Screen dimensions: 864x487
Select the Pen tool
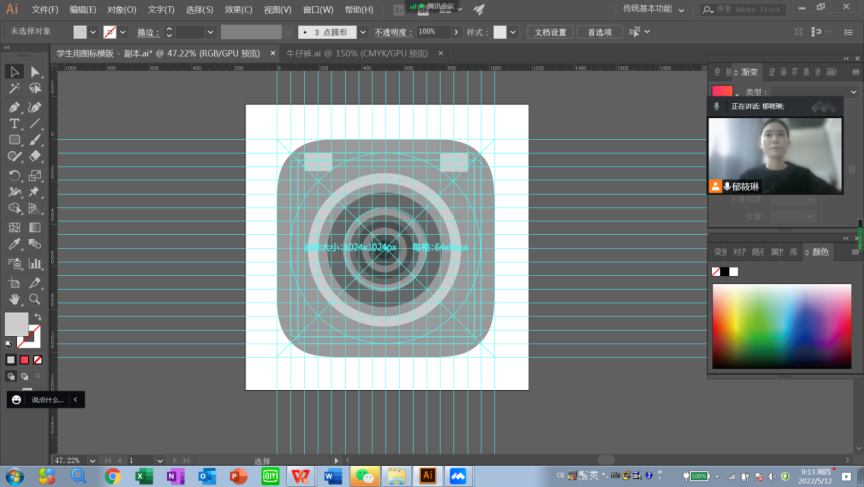[14, 107]
